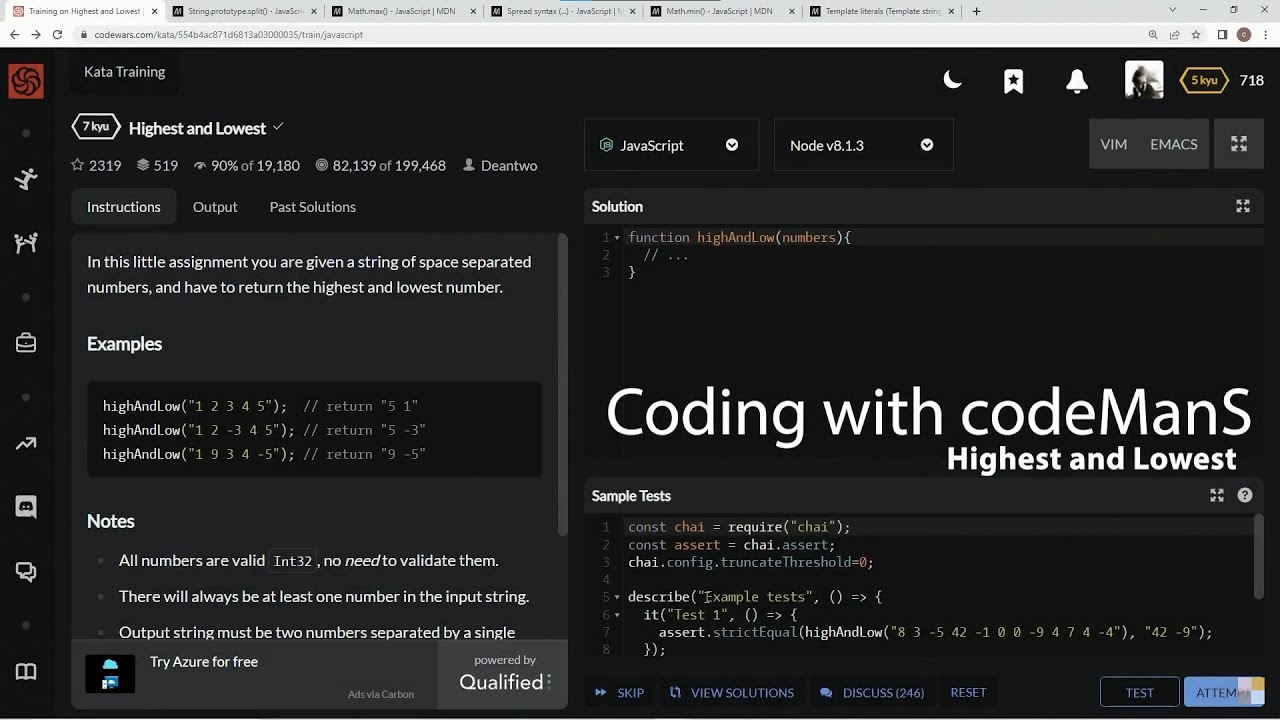Click the browser back arrow
1280x720 pixels.
click(x=14, y=34)
